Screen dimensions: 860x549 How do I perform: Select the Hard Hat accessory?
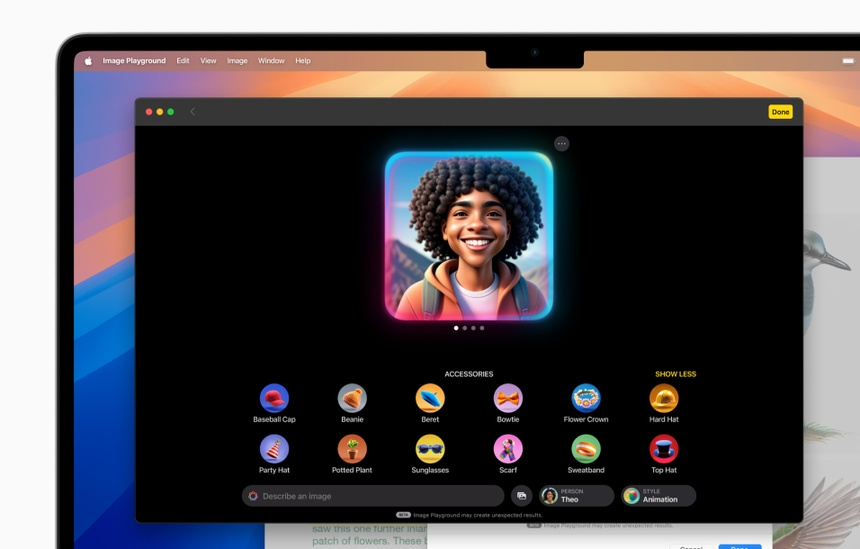pos(664,398)
